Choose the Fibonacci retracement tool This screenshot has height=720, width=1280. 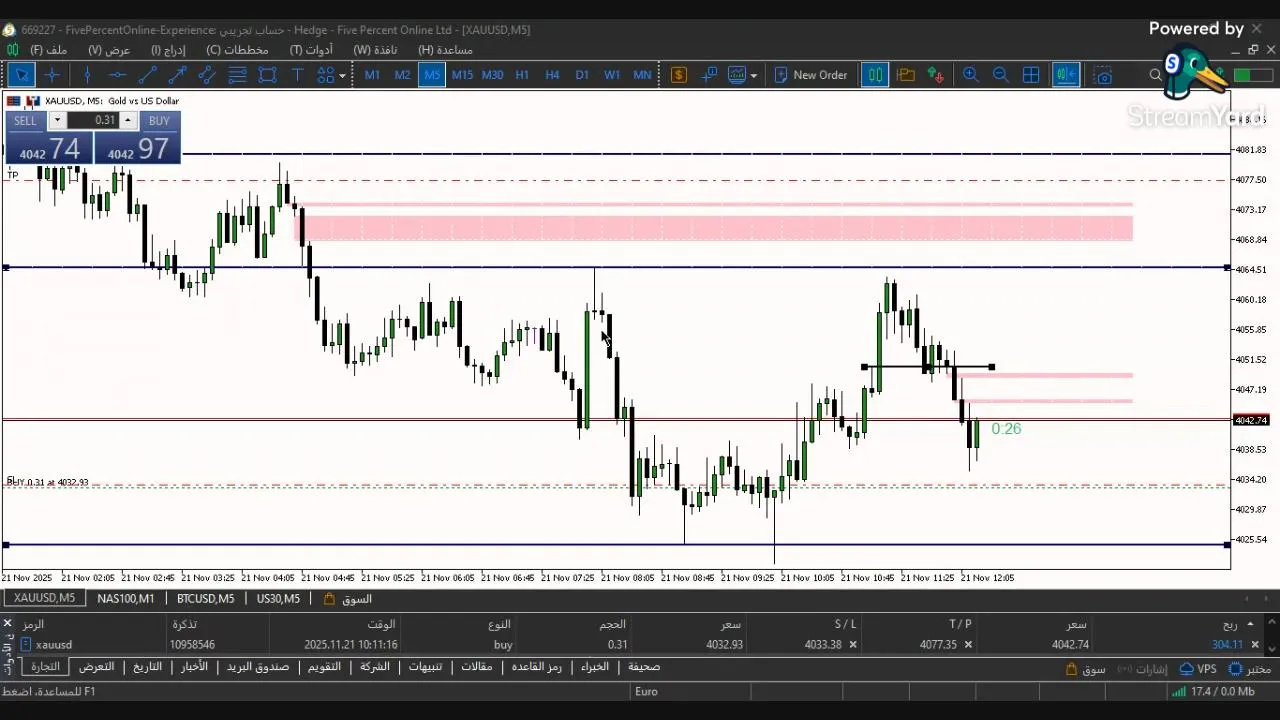(x=237, y=75)
